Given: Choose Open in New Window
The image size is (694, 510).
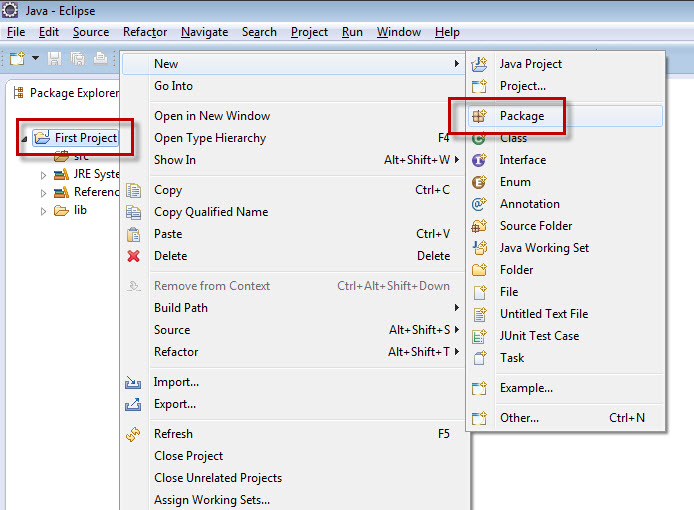Looking at the screenshot, I should pos(293,116).
